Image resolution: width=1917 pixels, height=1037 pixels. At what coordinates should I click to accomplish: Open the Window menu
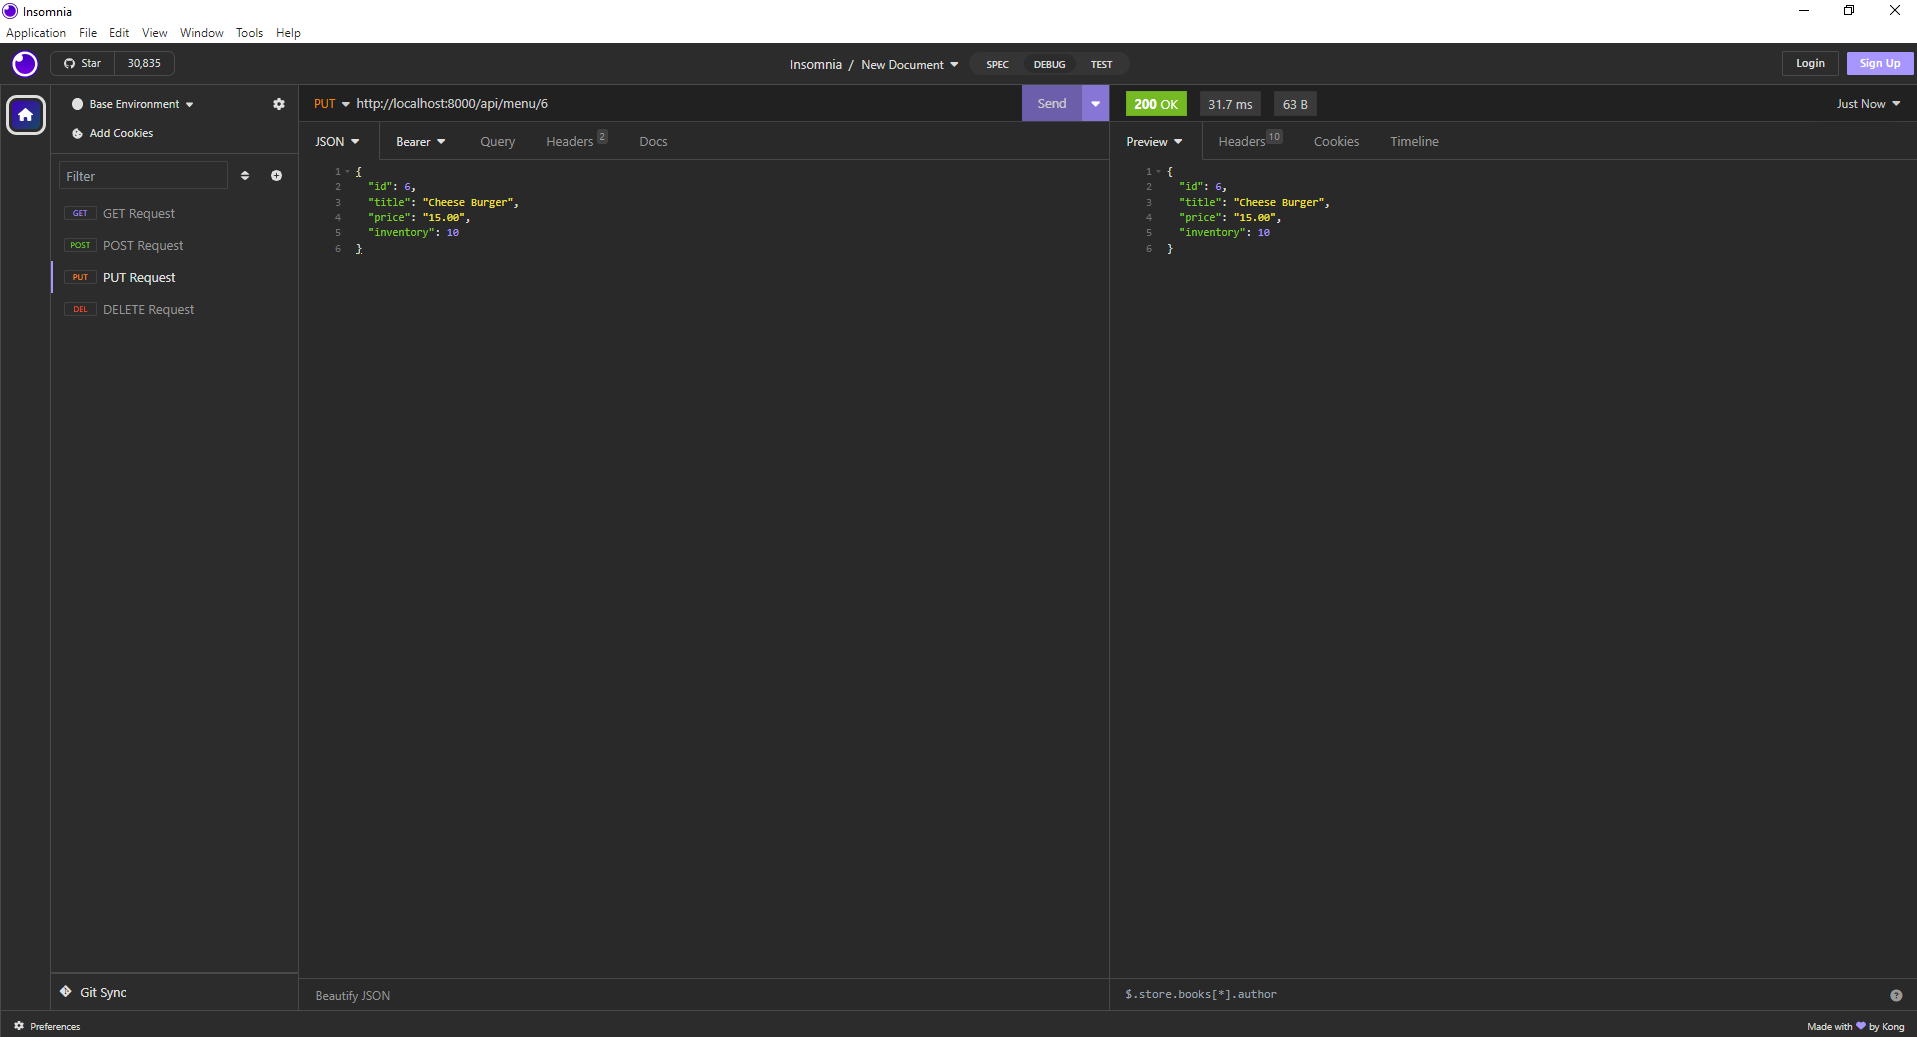pos(201,33)
